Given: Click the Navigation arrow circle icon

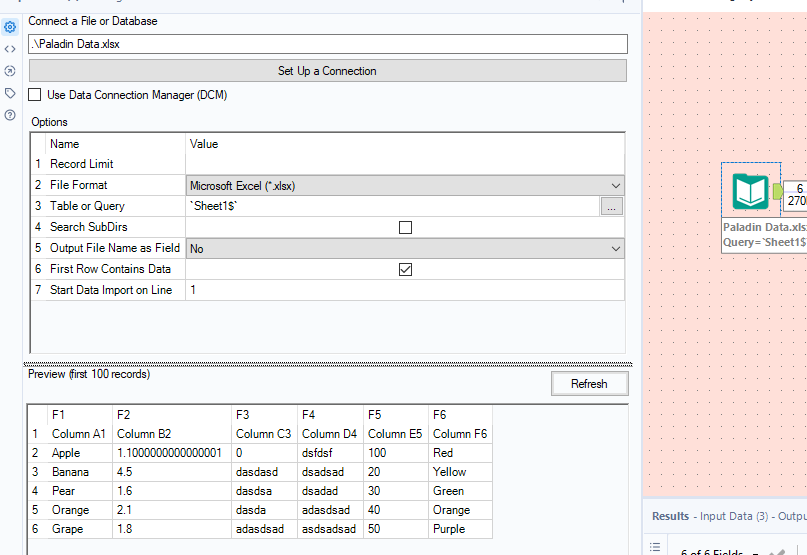Looking at the screenshot, I should (x=10, y=71).
